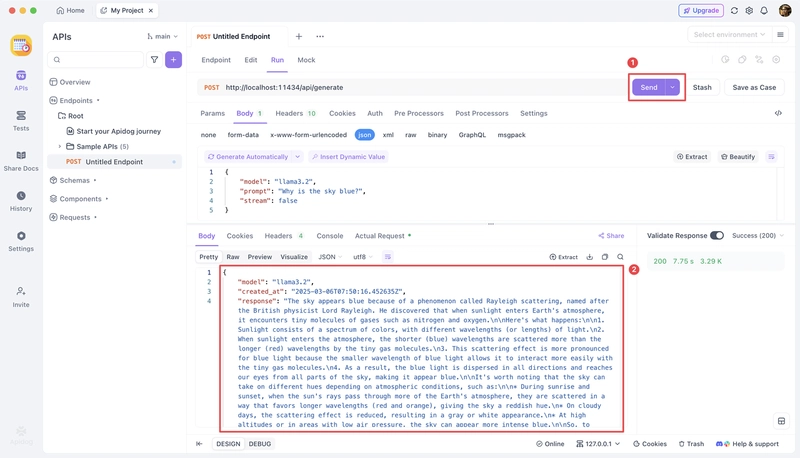Select the json body type
Screen dimensions: 800x458
tap(364, 135)
